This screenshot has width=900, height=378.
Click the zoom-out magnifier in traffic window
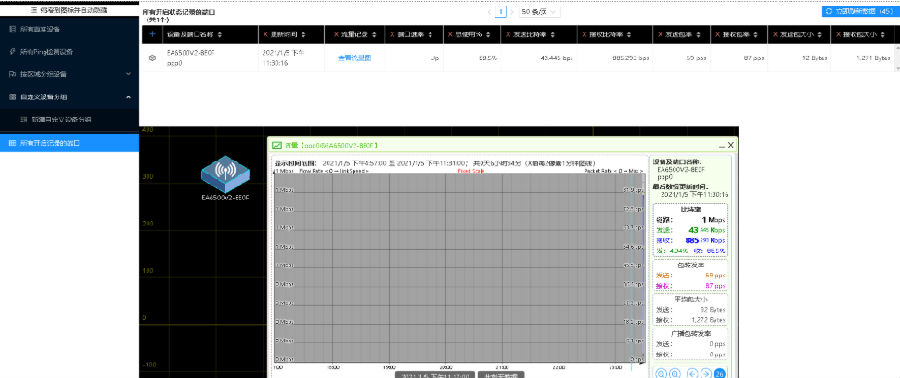(676, 373)
